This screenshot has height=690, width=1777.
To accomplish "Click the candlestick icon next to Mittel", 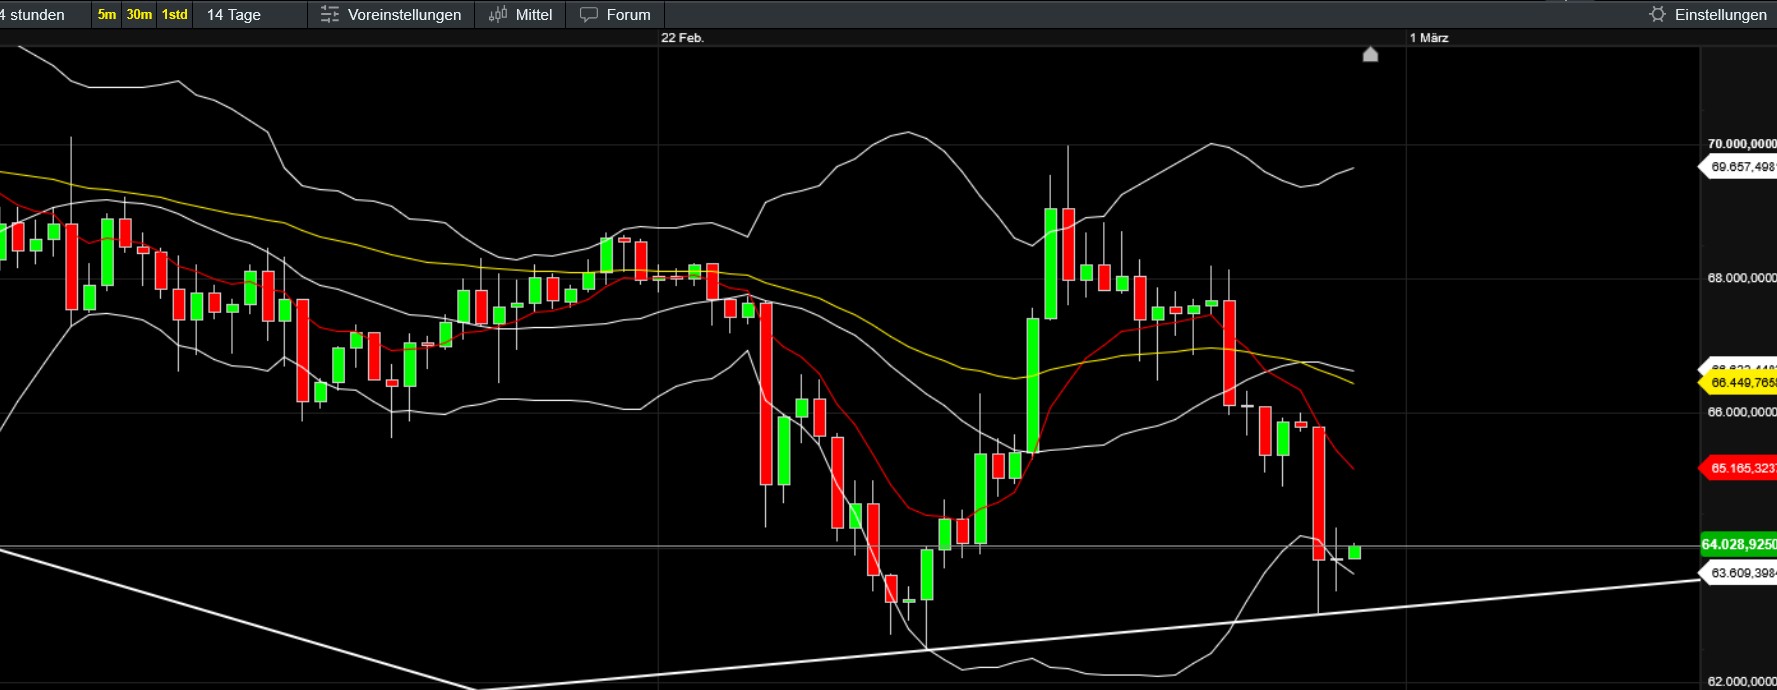I will [498, 15].
